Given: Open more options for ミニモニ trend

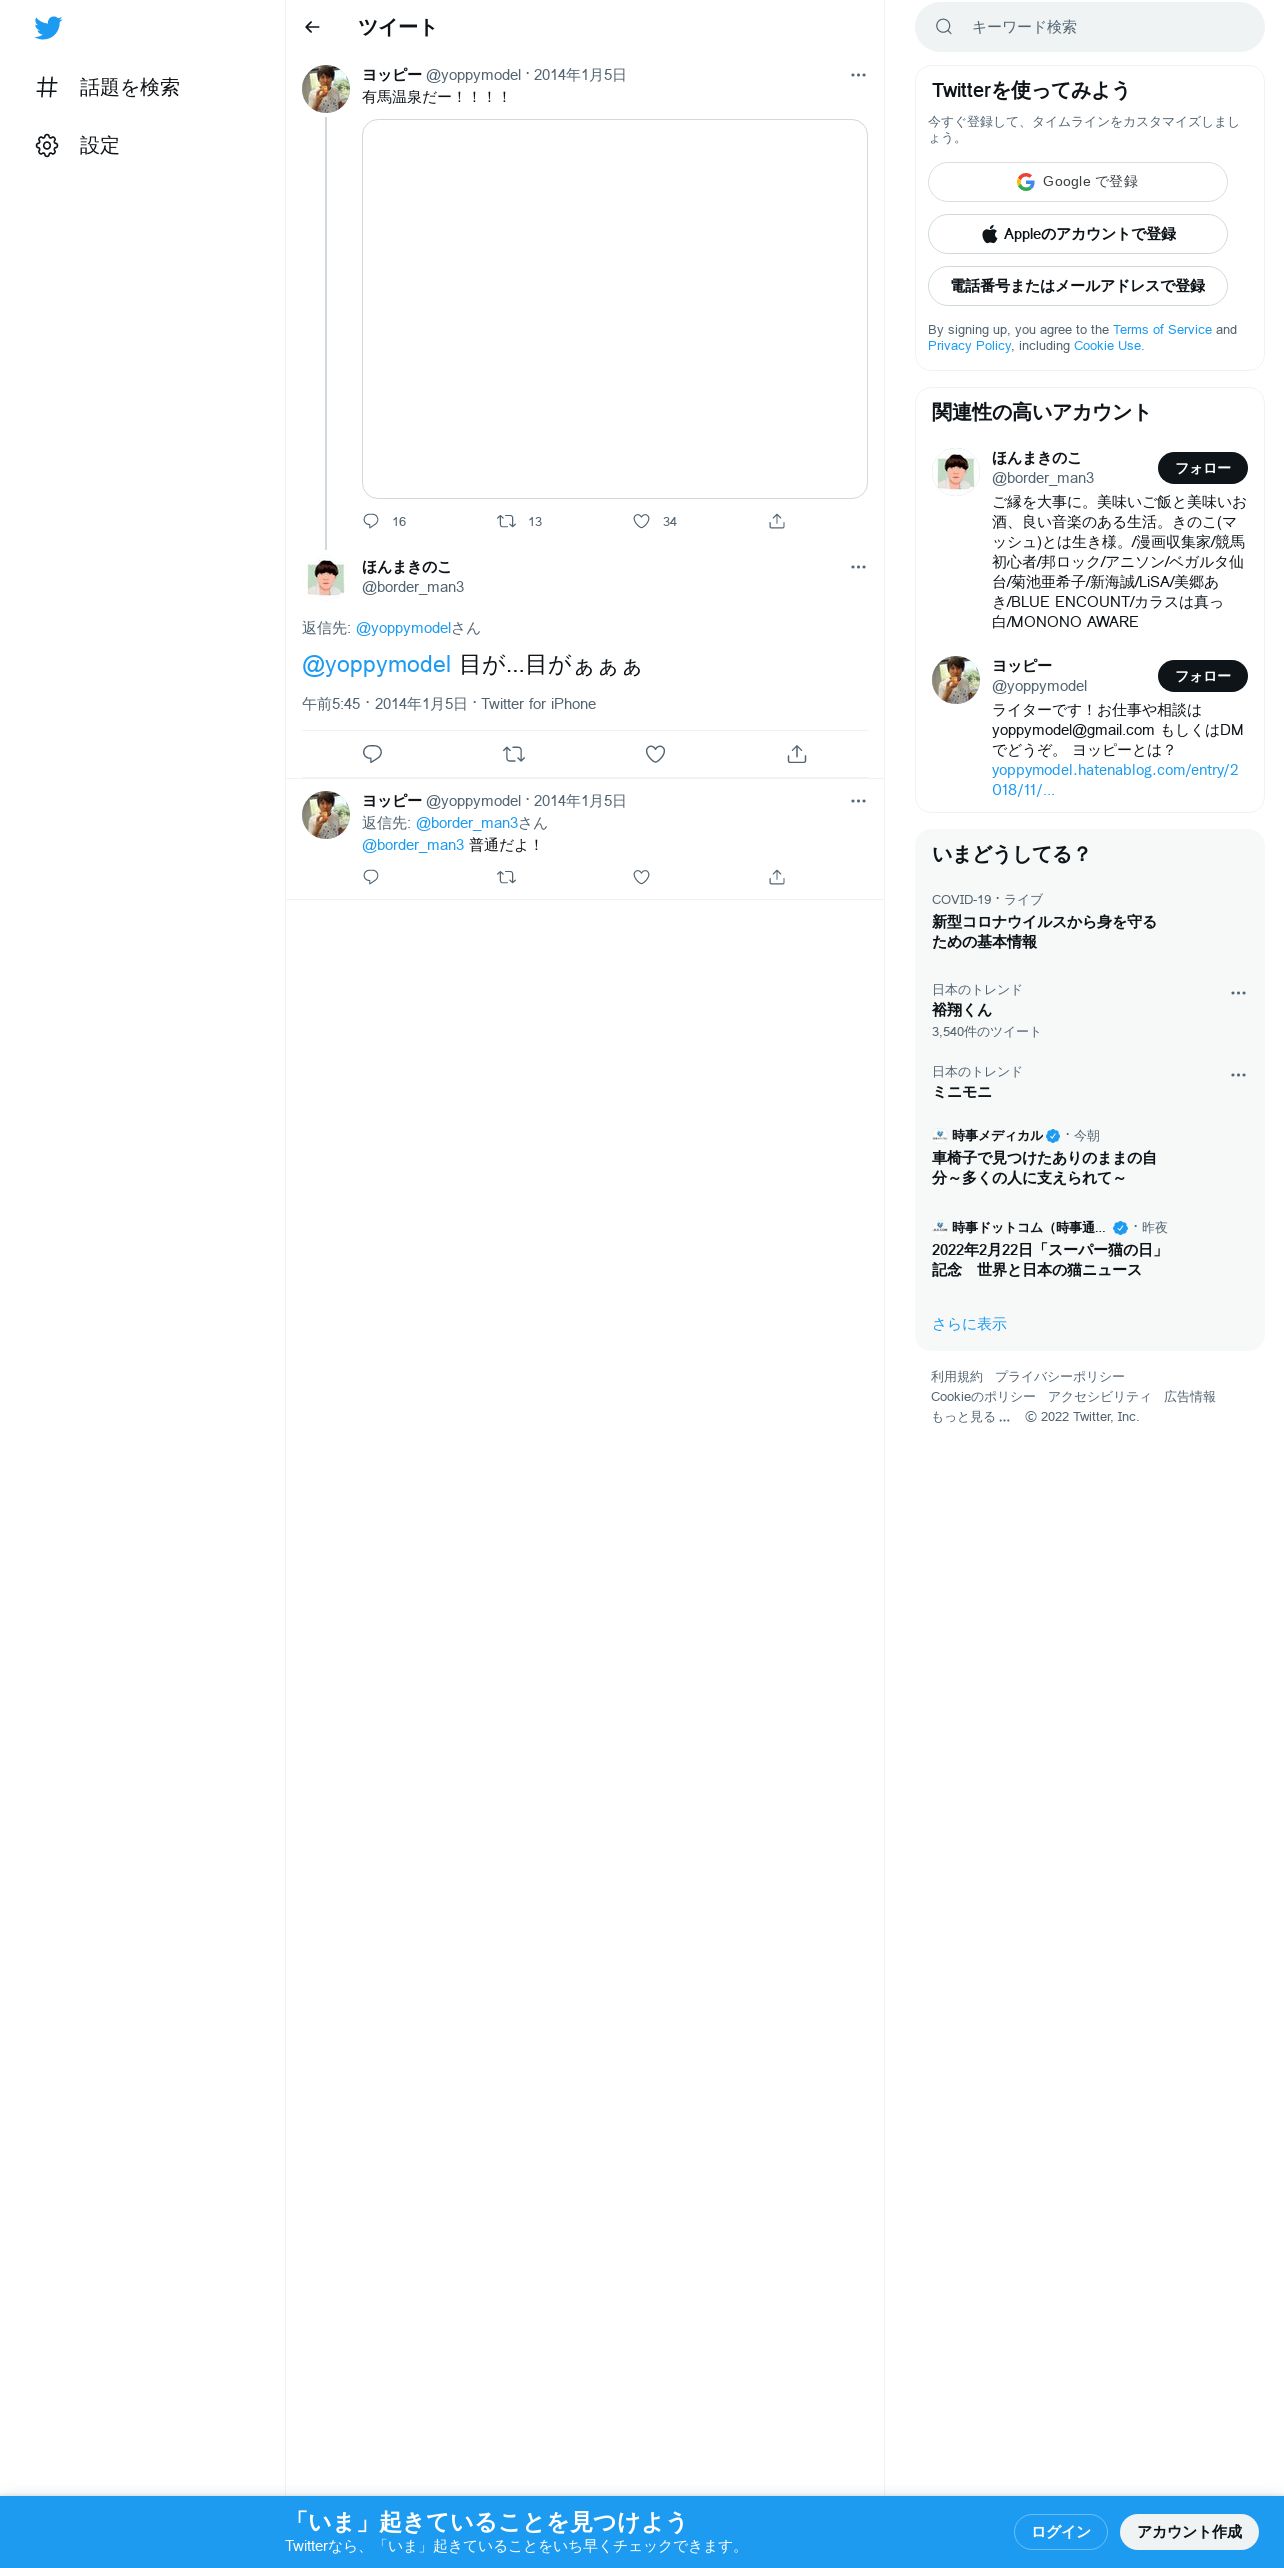Looking at the screenshot, I should tap(1238, 1075).
